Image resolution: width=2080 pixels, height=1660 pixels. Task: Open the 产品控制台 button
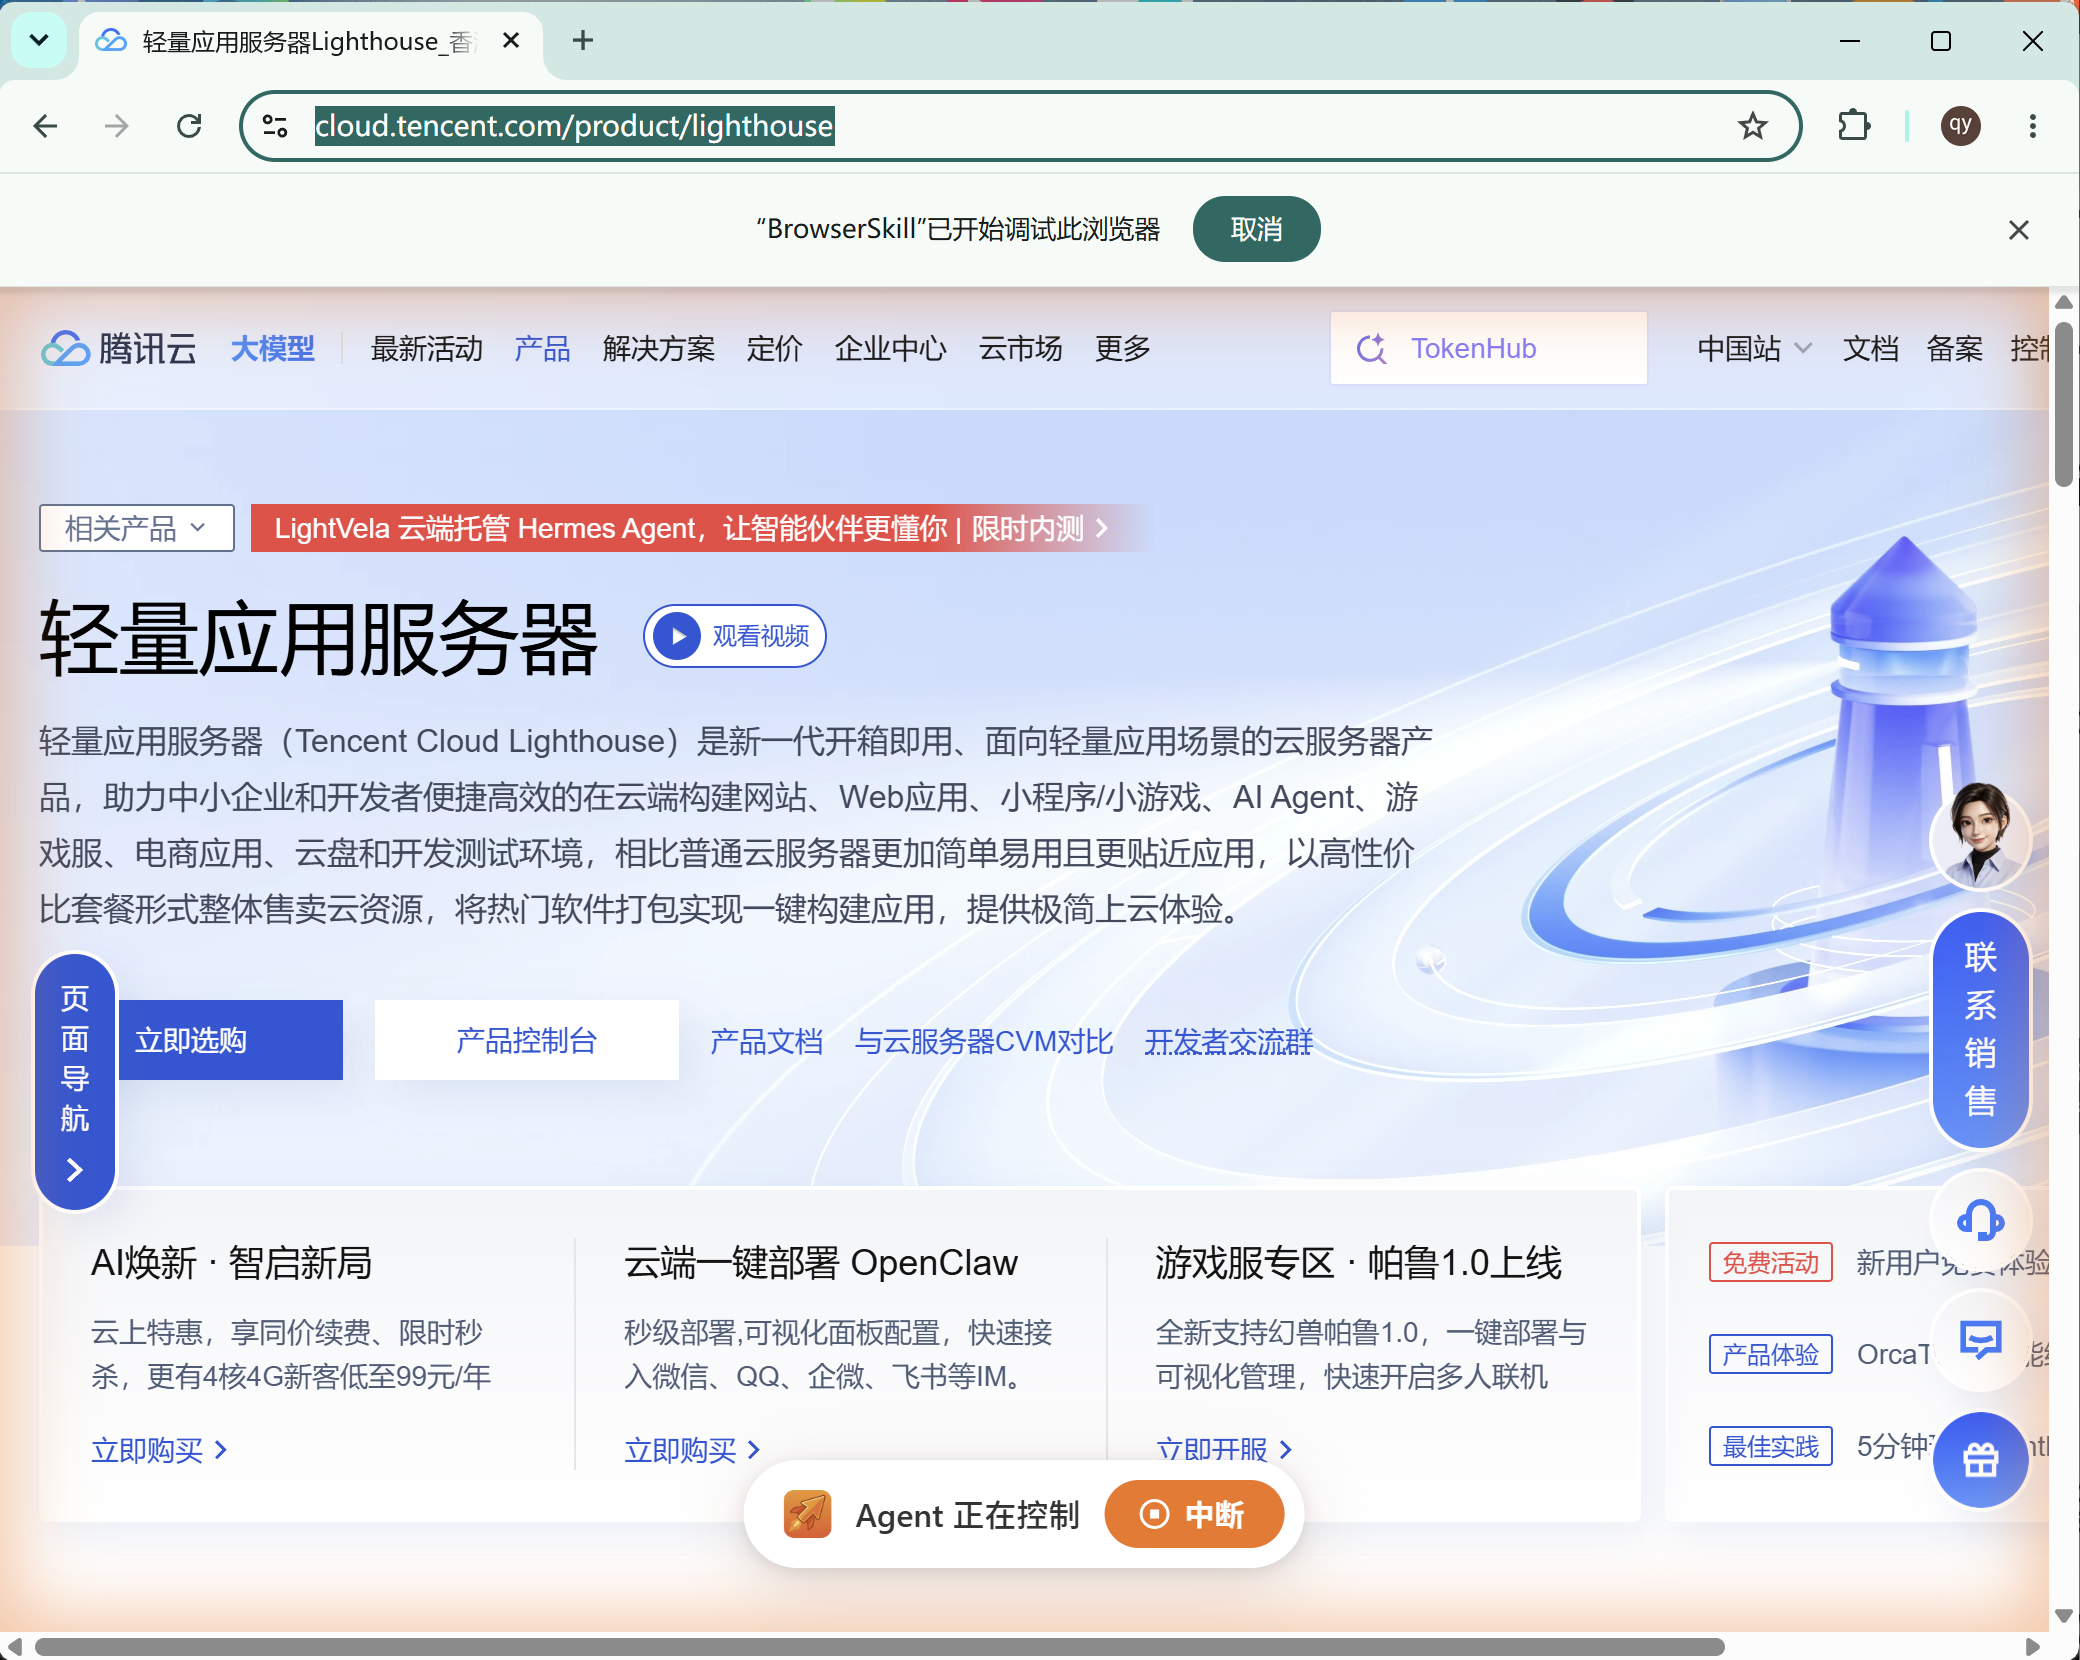tap(527, 1040)
